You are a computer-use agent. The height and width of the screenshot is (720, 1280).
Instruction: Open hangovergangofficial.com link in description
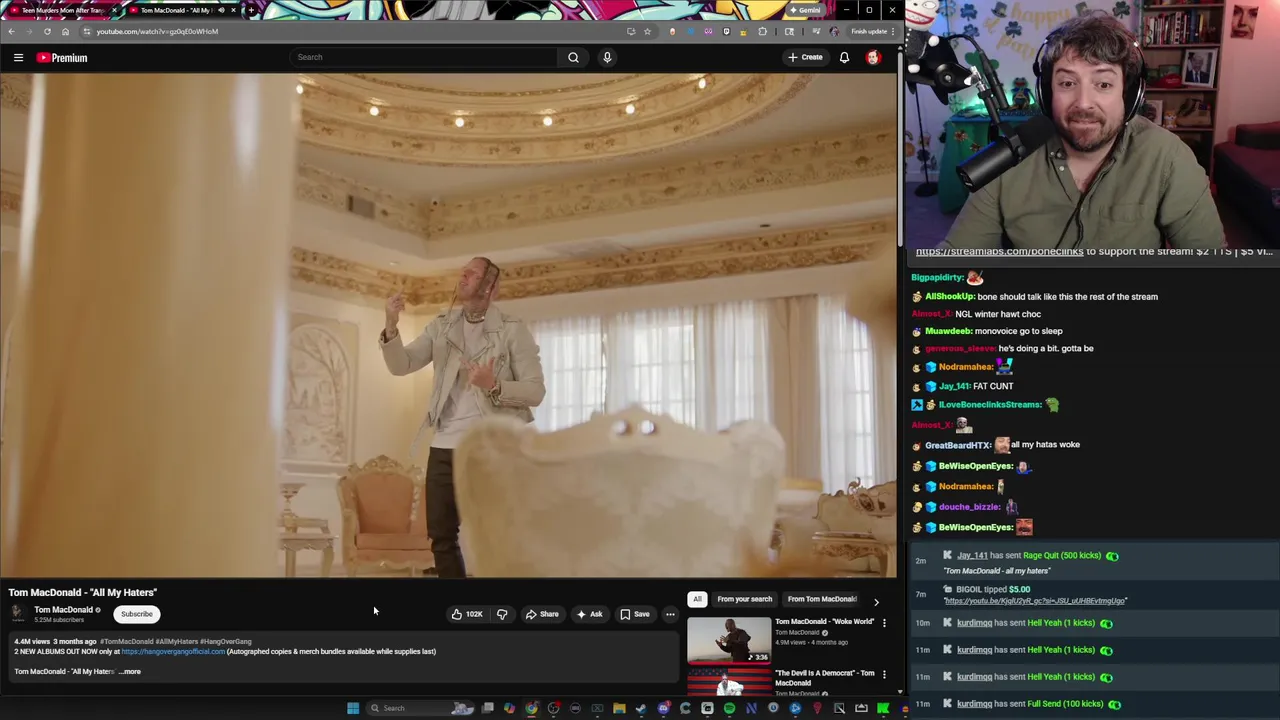tap(173, 651)
